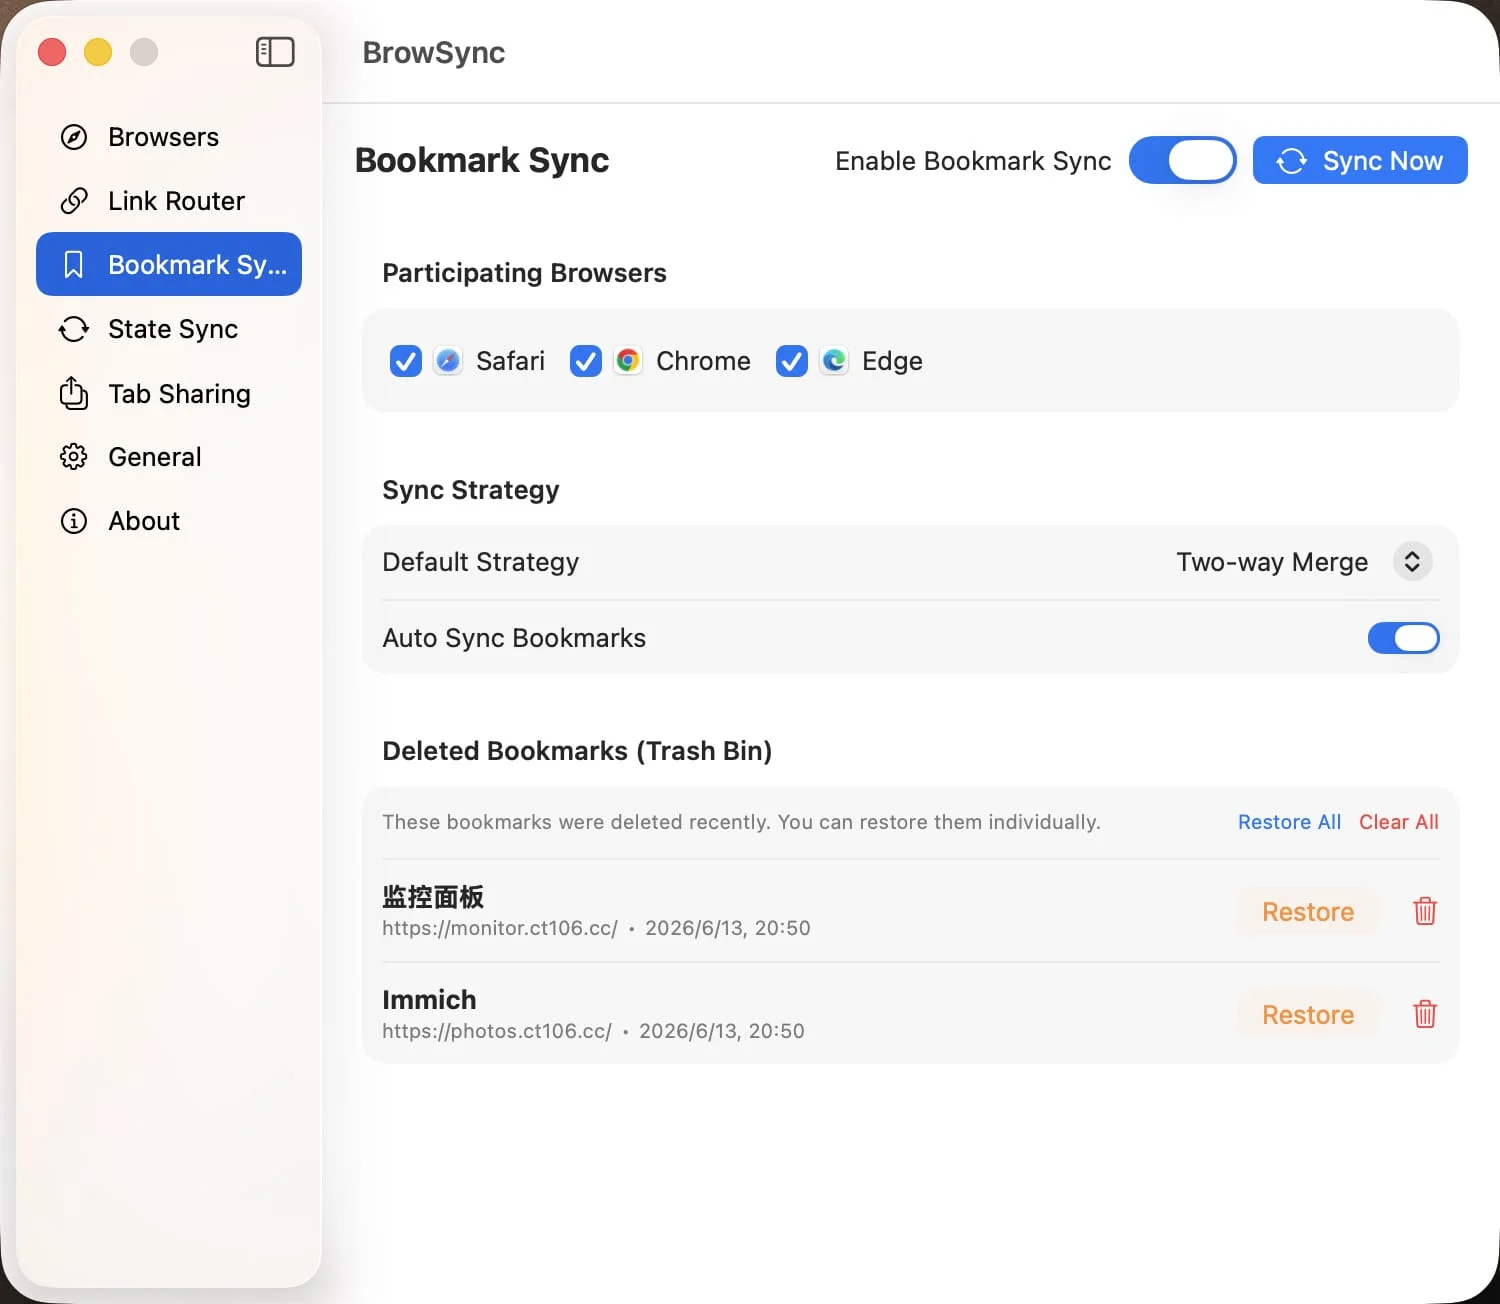
Task: Click the Sync Strategy heading
Action: tap(471, 490)
